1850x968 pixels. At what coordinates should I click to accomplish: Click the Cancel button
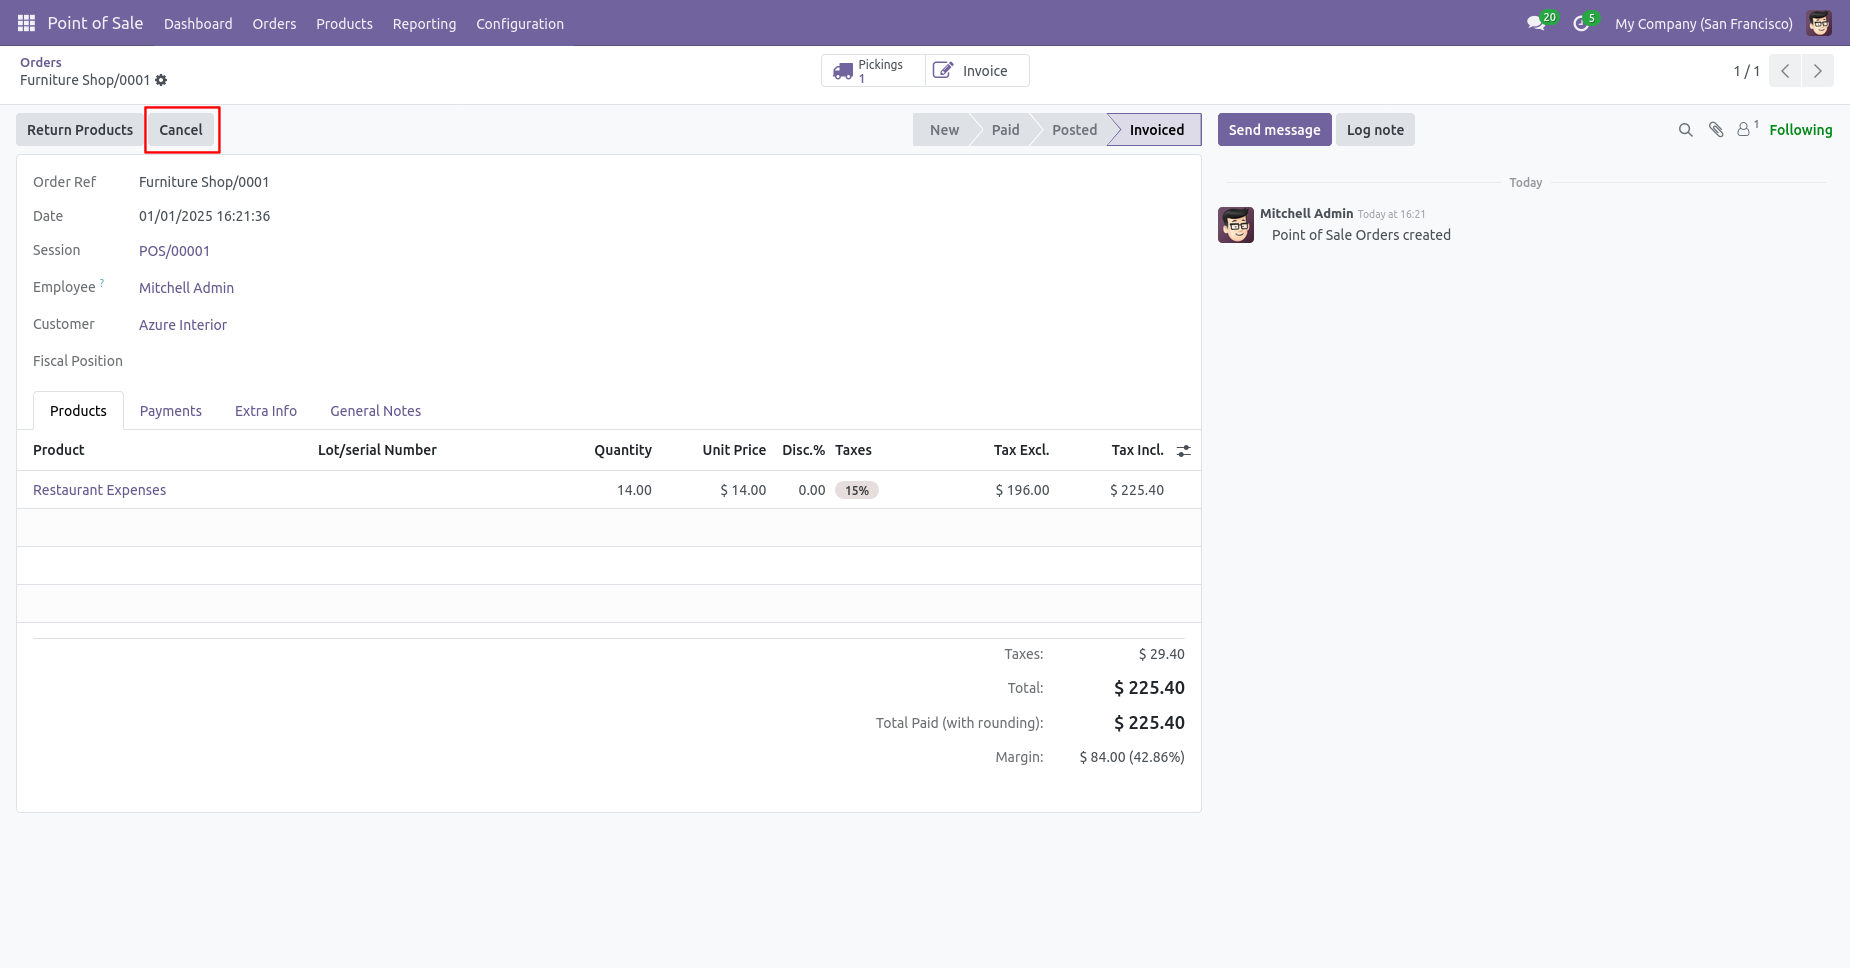[181, 130]
